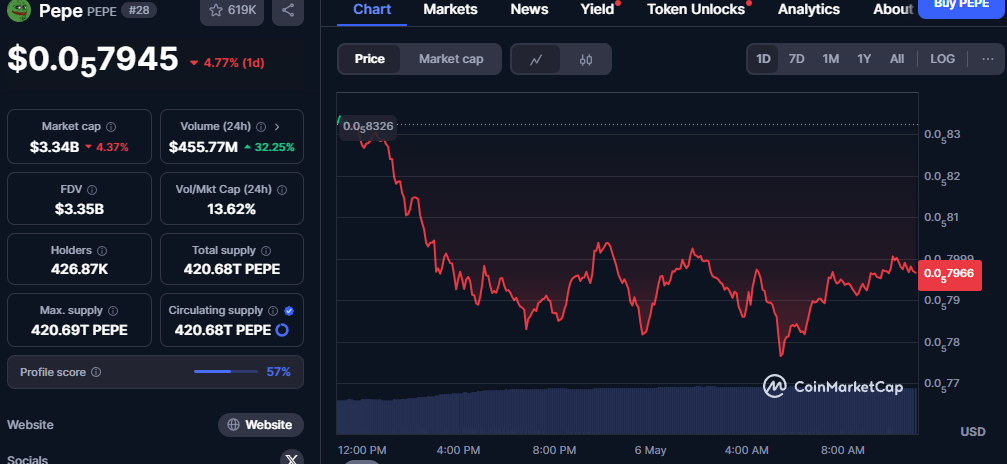Switch to the Markets tab
This screenshot has width=1007, height=464.
[x=451, y=9]
